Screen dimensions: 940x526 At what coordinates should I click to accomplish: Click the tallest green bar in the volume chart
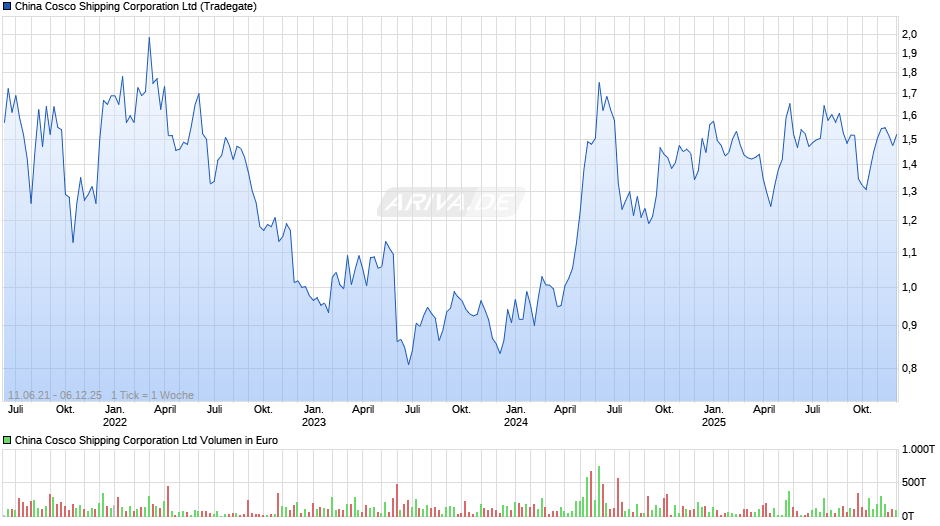click(598, 491)
